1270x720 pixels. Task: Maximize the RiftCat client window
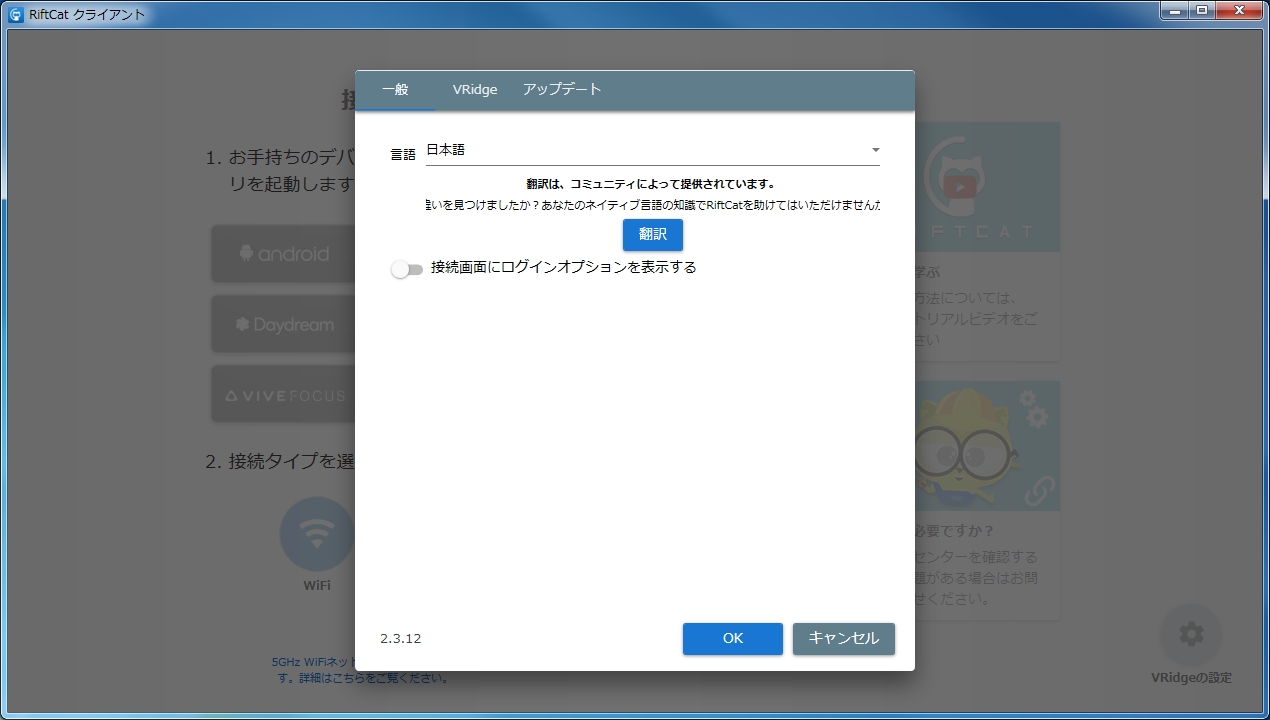point(1202,10)
